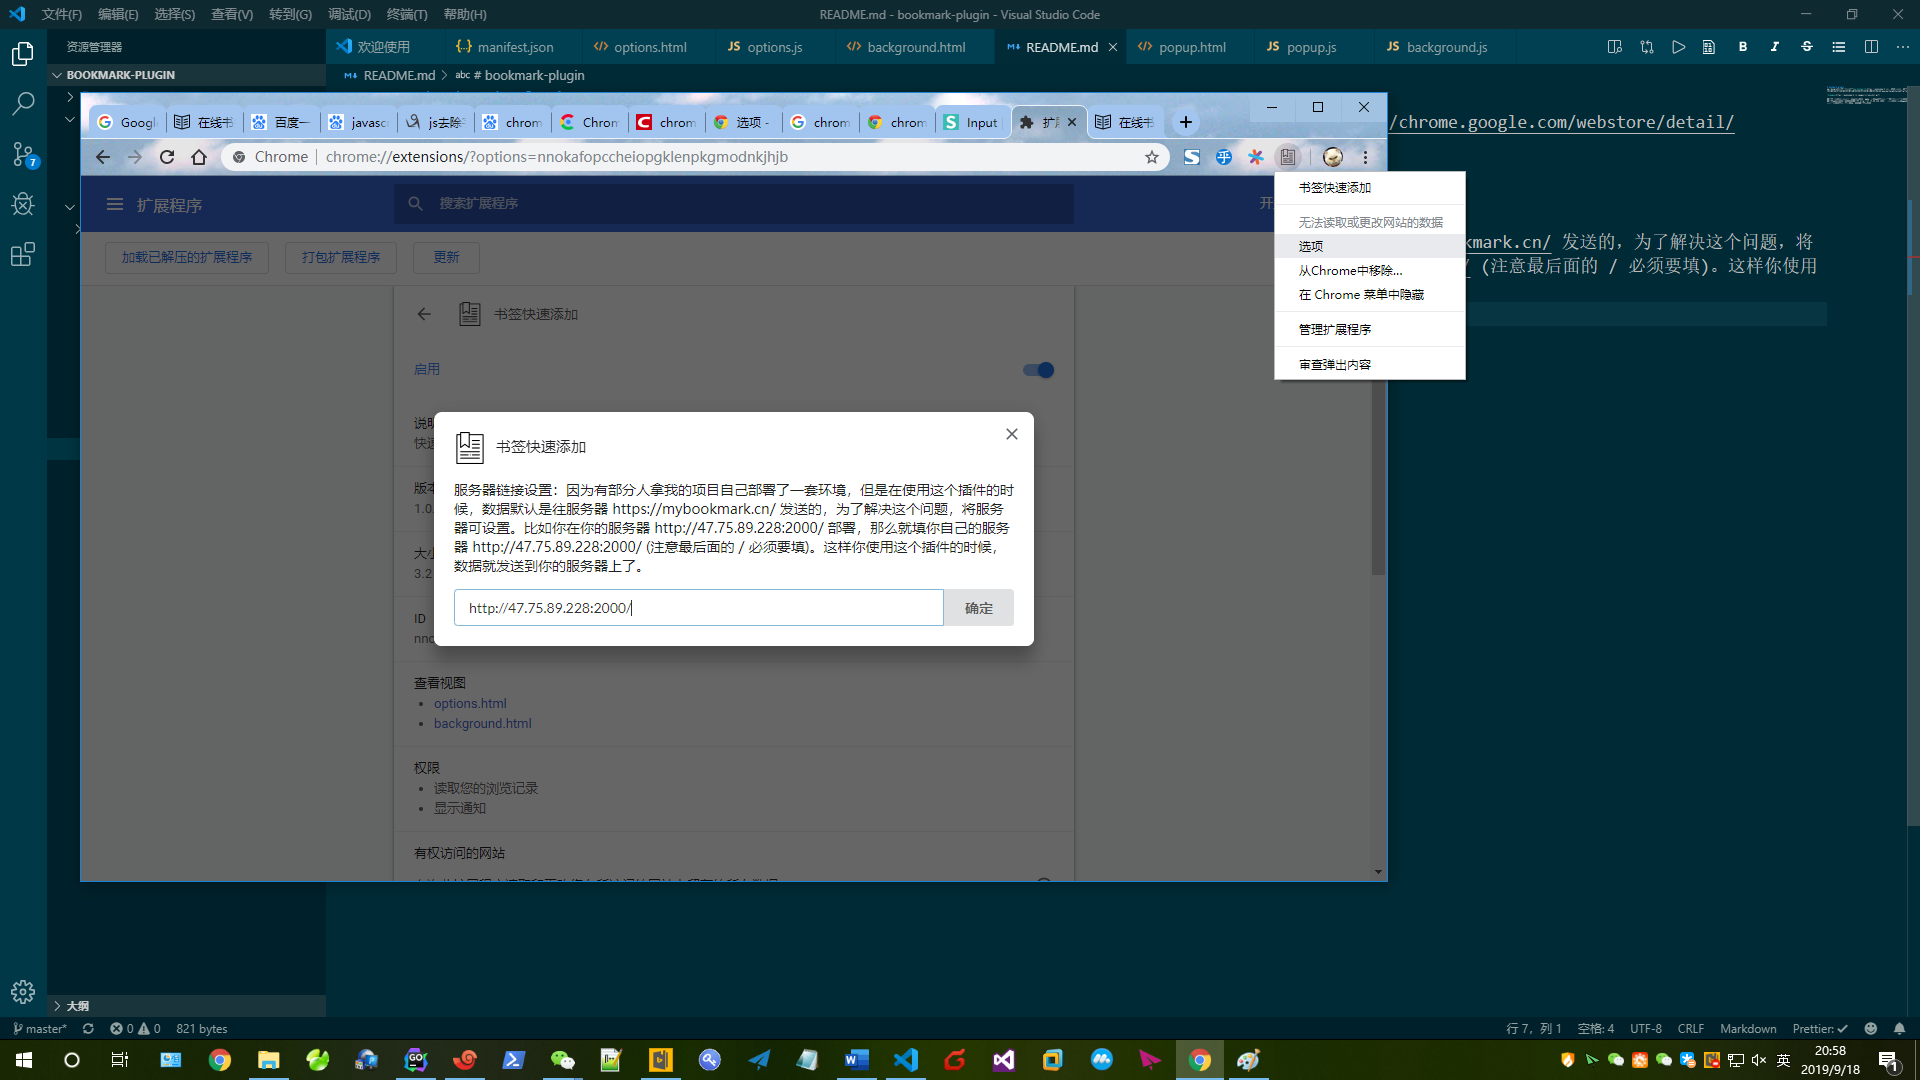Click the confirm button in the dialog

click(978, 608)
